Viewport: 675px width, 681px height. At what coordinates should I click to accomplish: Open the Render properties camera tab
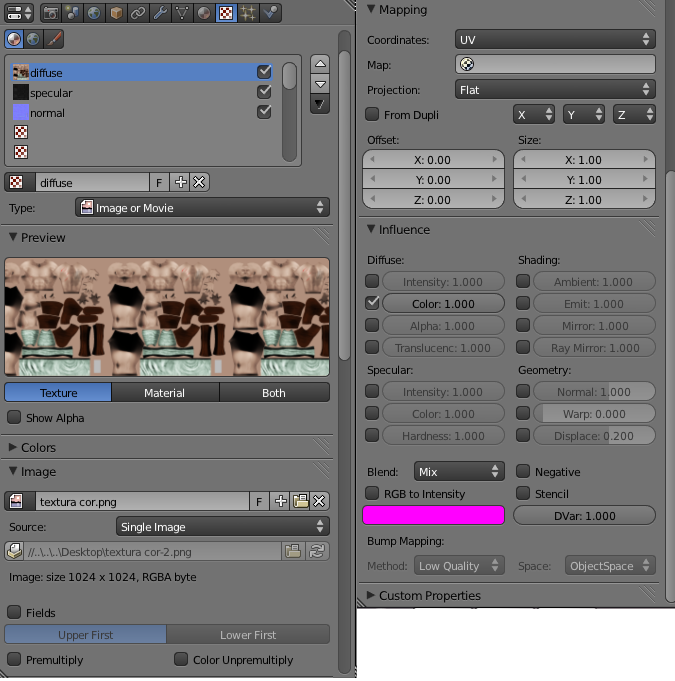coord(51,13)
